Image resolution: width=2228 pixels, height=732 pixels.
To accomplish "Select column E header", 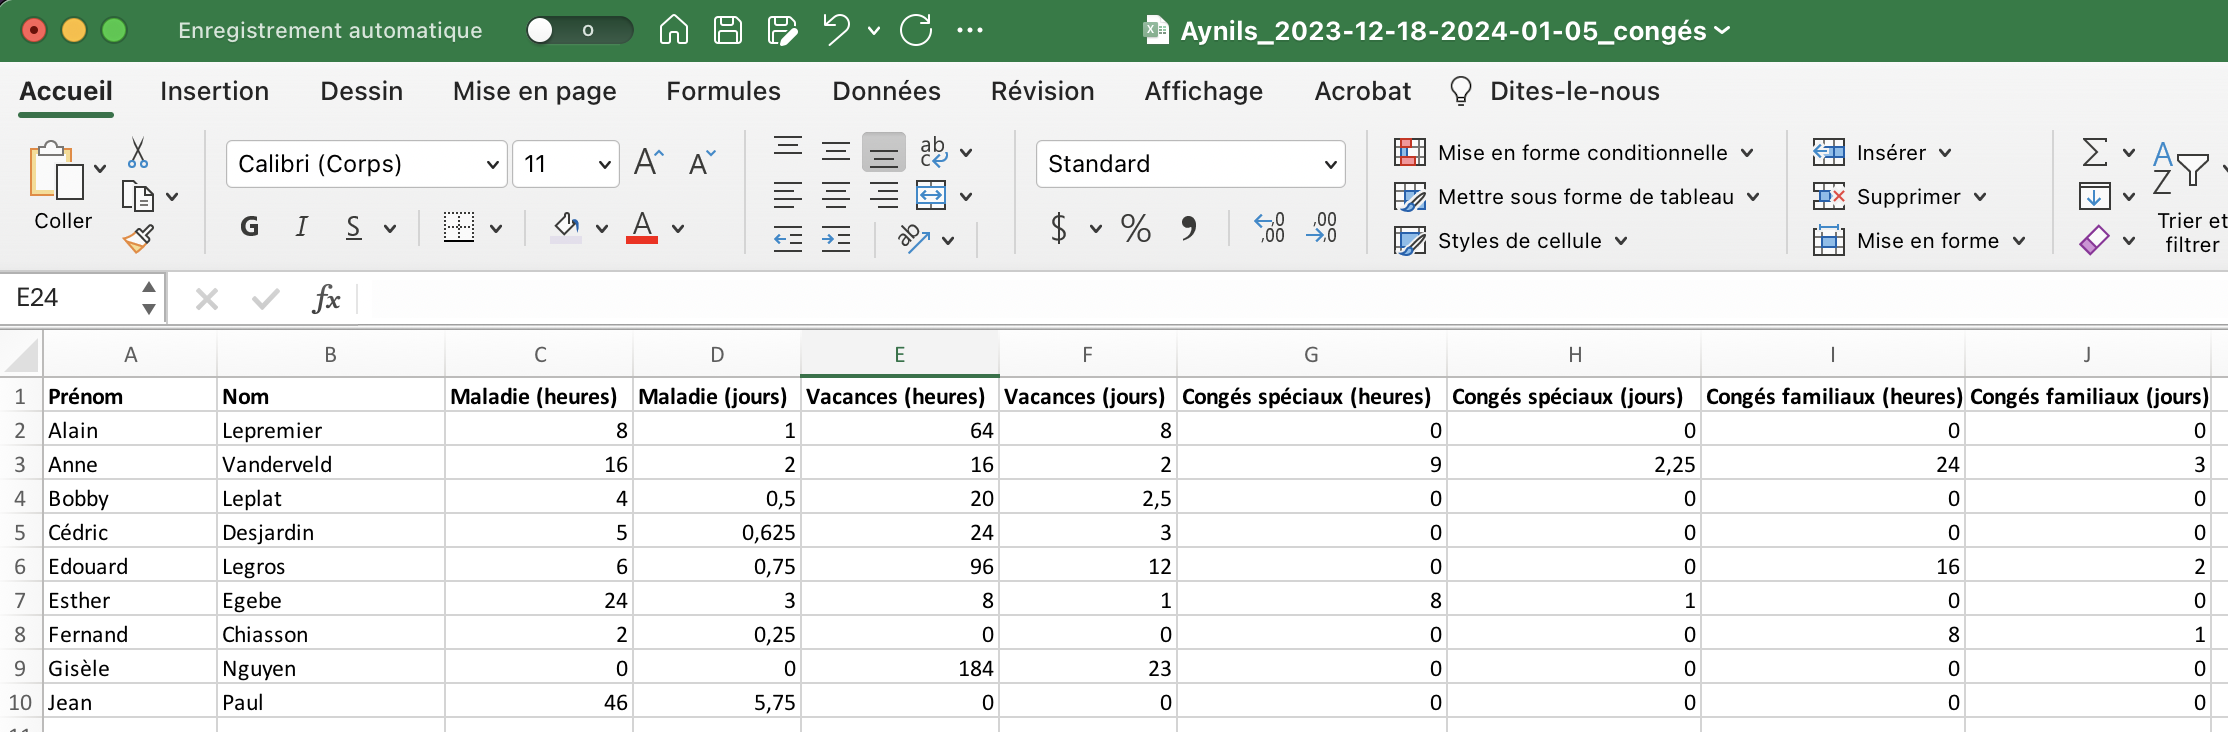I will pyautogui.click(x=899, y=354).
